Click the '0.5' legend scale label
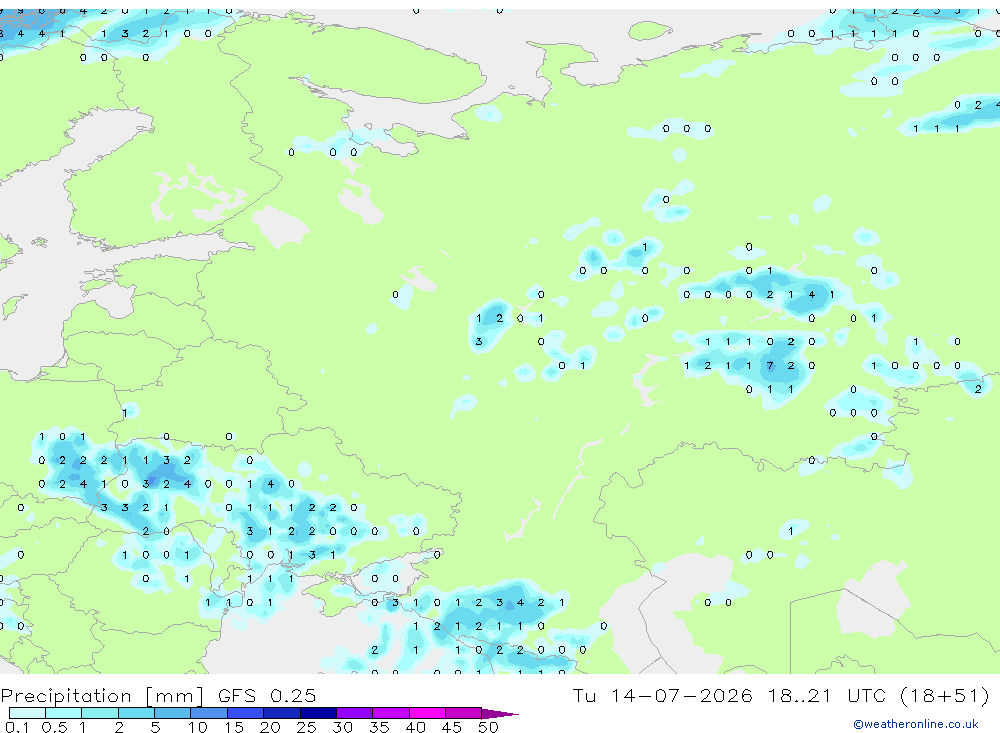This screenshot has width=1000, height=733. pyautogui.click(x=54, y=727)
